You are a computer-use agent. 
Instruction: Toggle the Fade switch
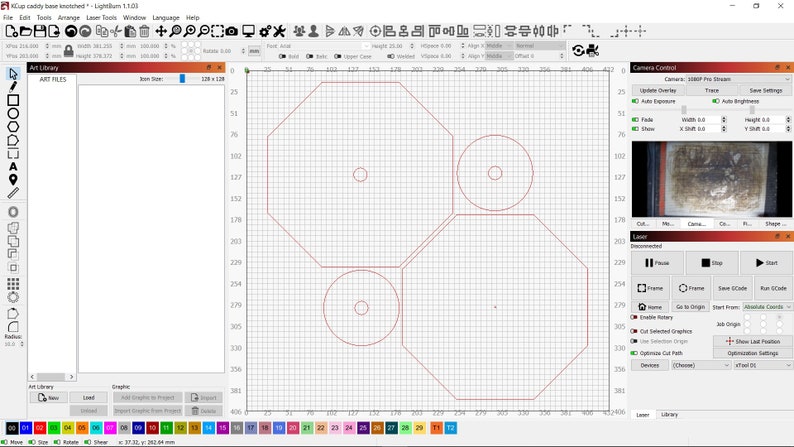click(x=635, y=120)
